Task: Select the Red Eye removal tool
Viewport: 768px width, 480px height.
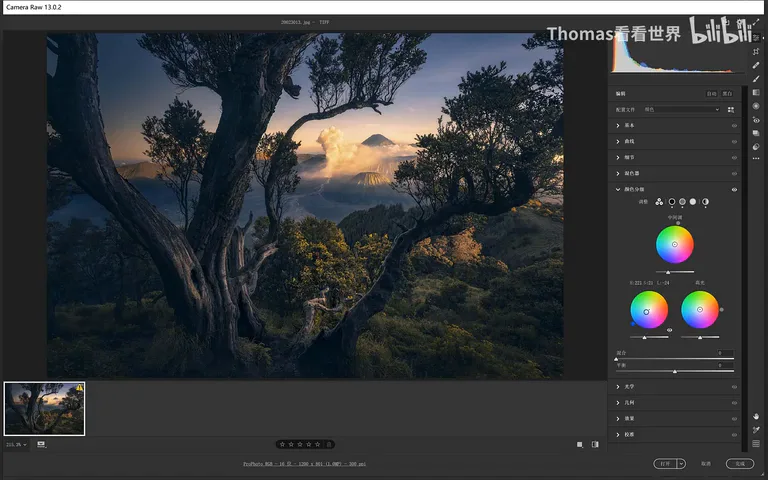Action: (x=756, y=120)
